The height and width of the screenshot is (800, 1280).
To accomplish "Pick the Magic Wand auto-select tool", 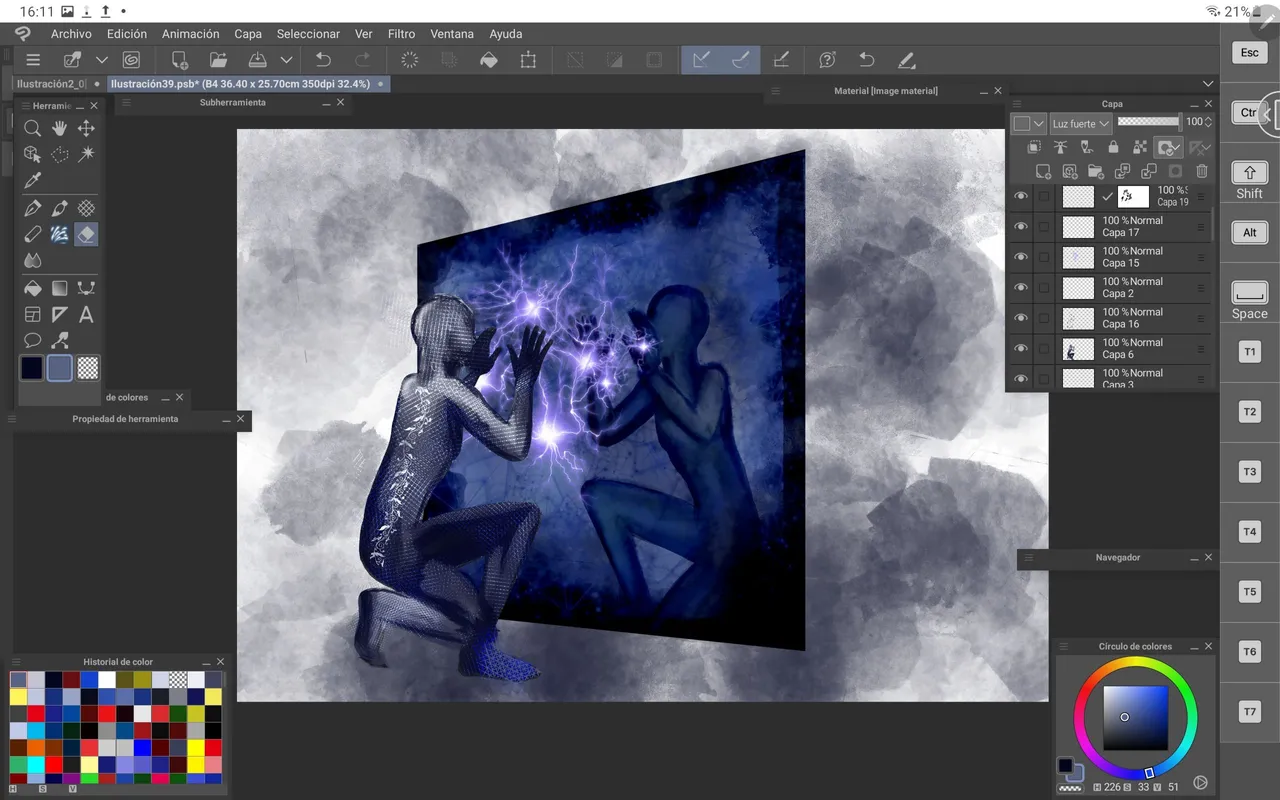I will [x=86, y=154].
